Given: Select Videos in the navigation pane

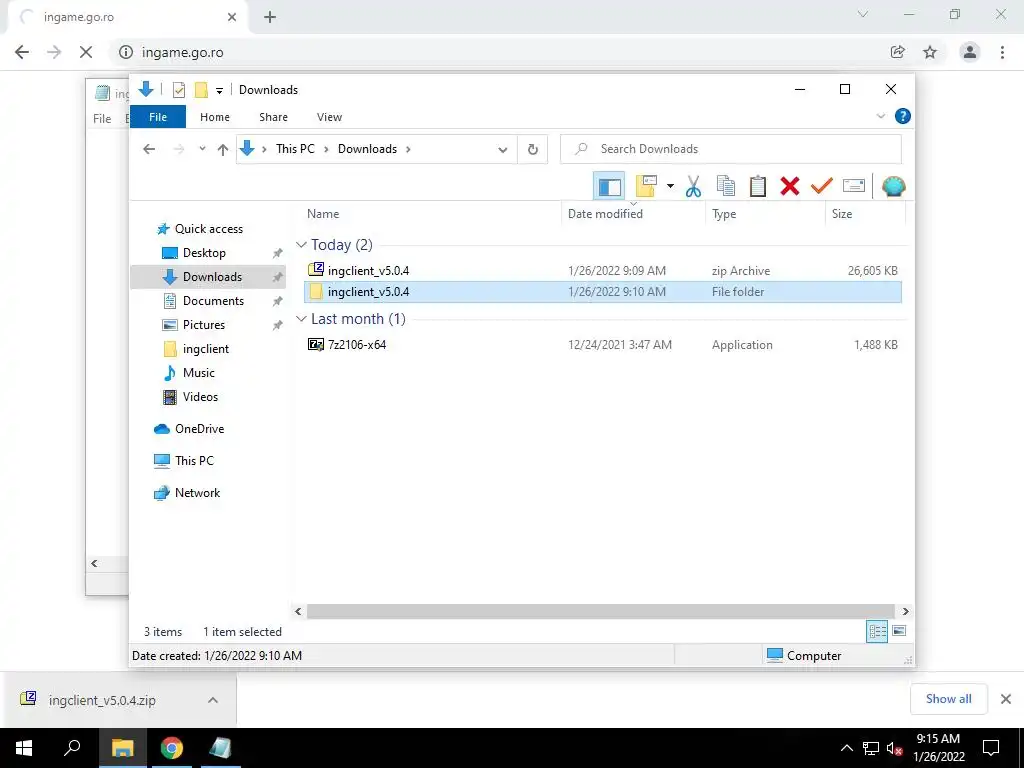Looking at the screenshot, I should 200,397.
